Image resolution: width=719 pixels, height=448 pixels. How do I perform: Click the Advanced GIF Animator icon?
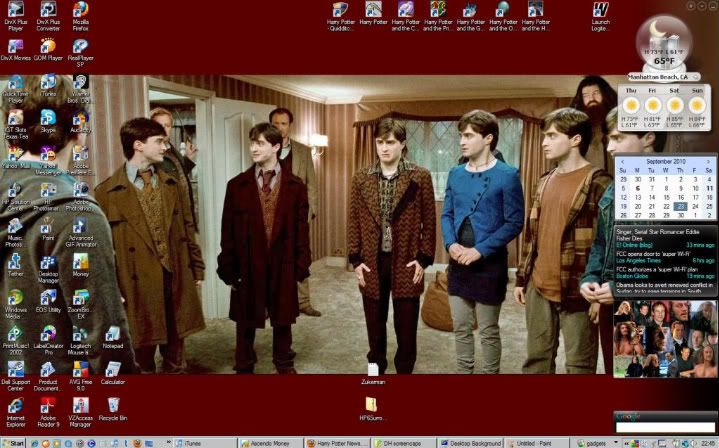click(81, 233)
